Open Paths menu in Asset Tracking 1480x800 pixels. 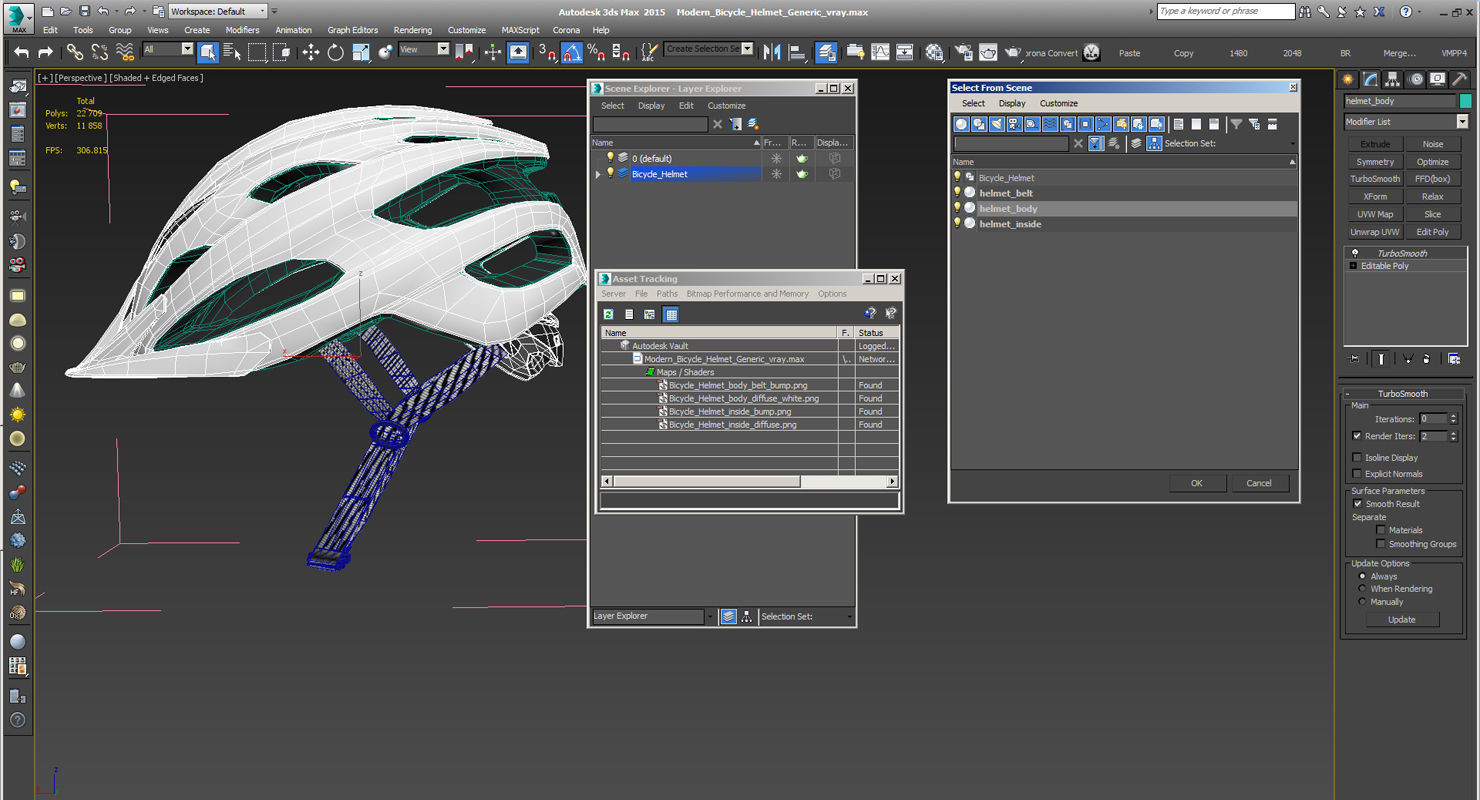pos(667,294)
